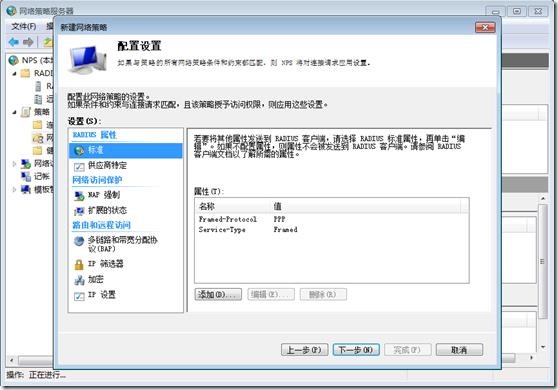Open the IP 筛选器 lock item
This screenshot has height=390, width=558.
tap(99, 264)
